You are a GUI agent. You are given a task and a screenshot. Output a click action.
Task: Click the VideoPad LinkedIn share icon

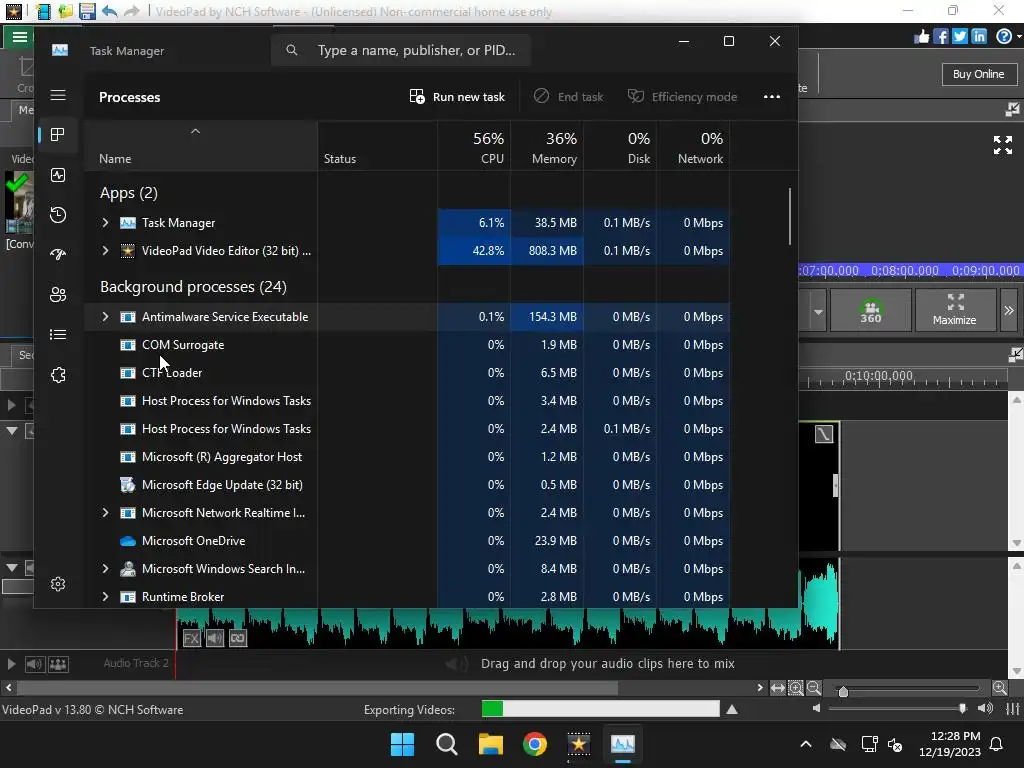(979, 37)
